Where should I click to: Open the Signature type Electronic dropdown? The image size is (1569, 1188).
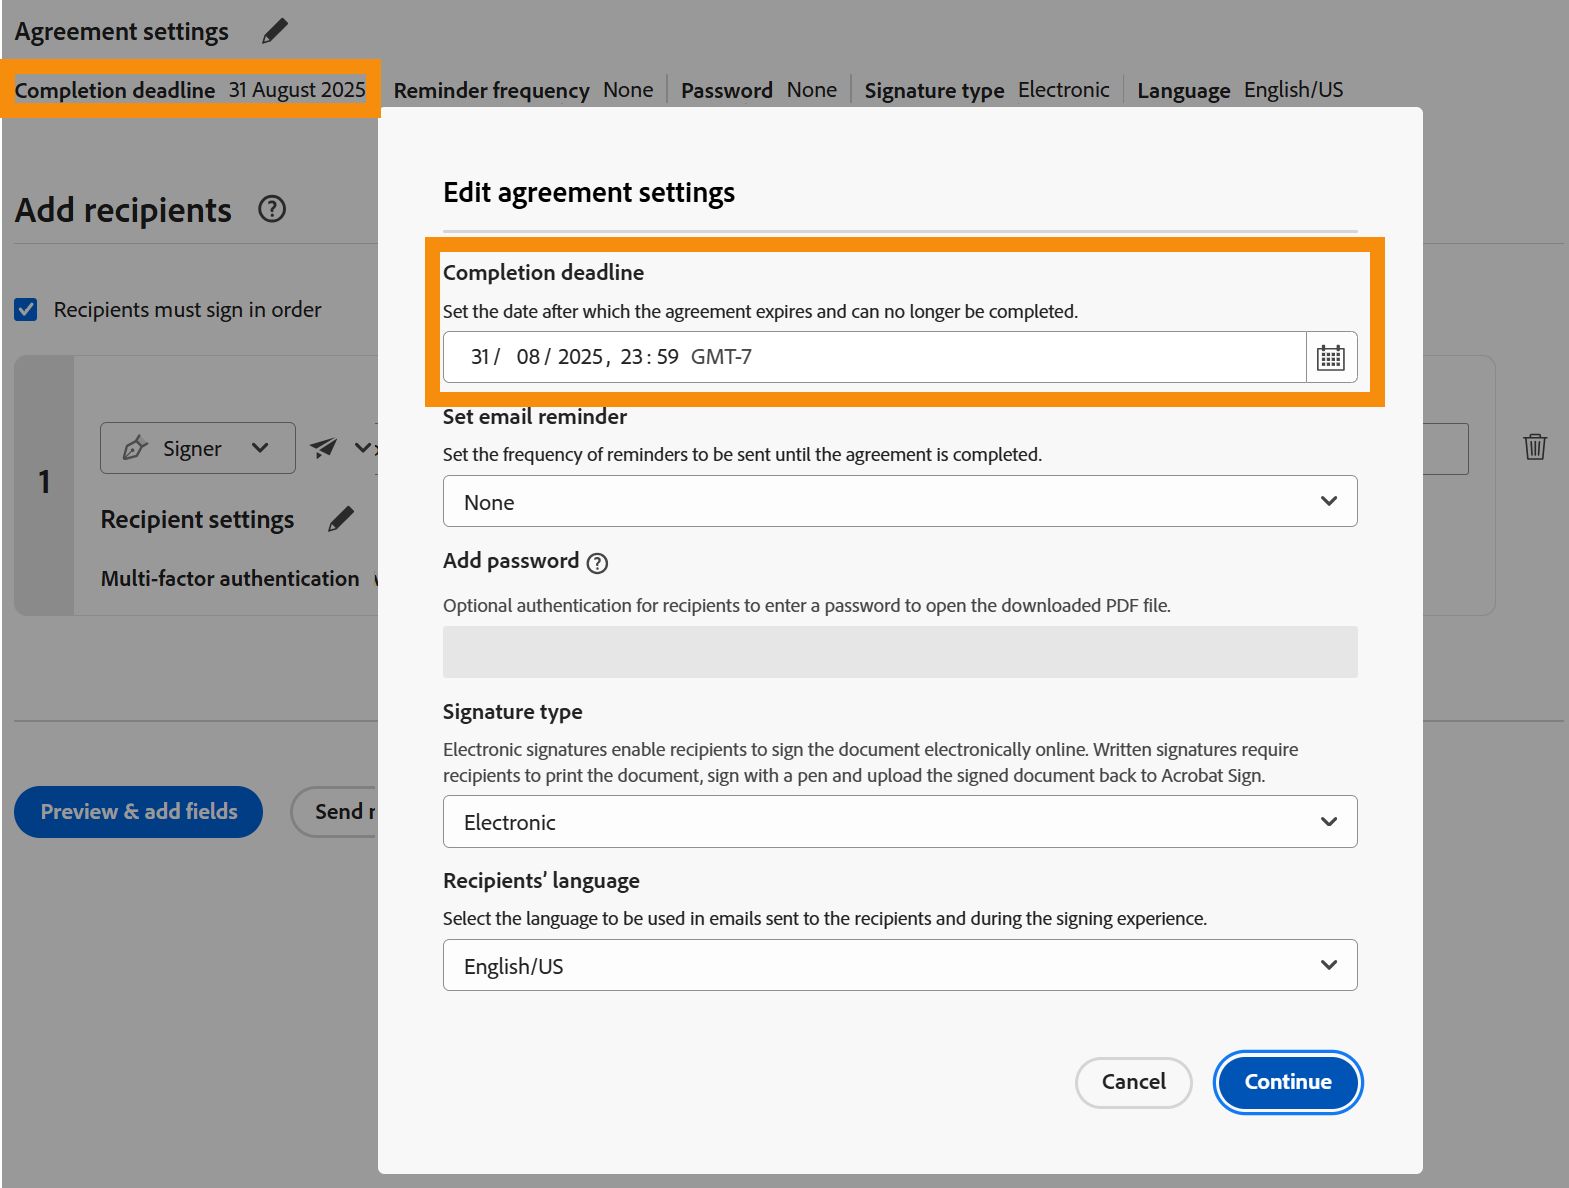coord(899,822)
